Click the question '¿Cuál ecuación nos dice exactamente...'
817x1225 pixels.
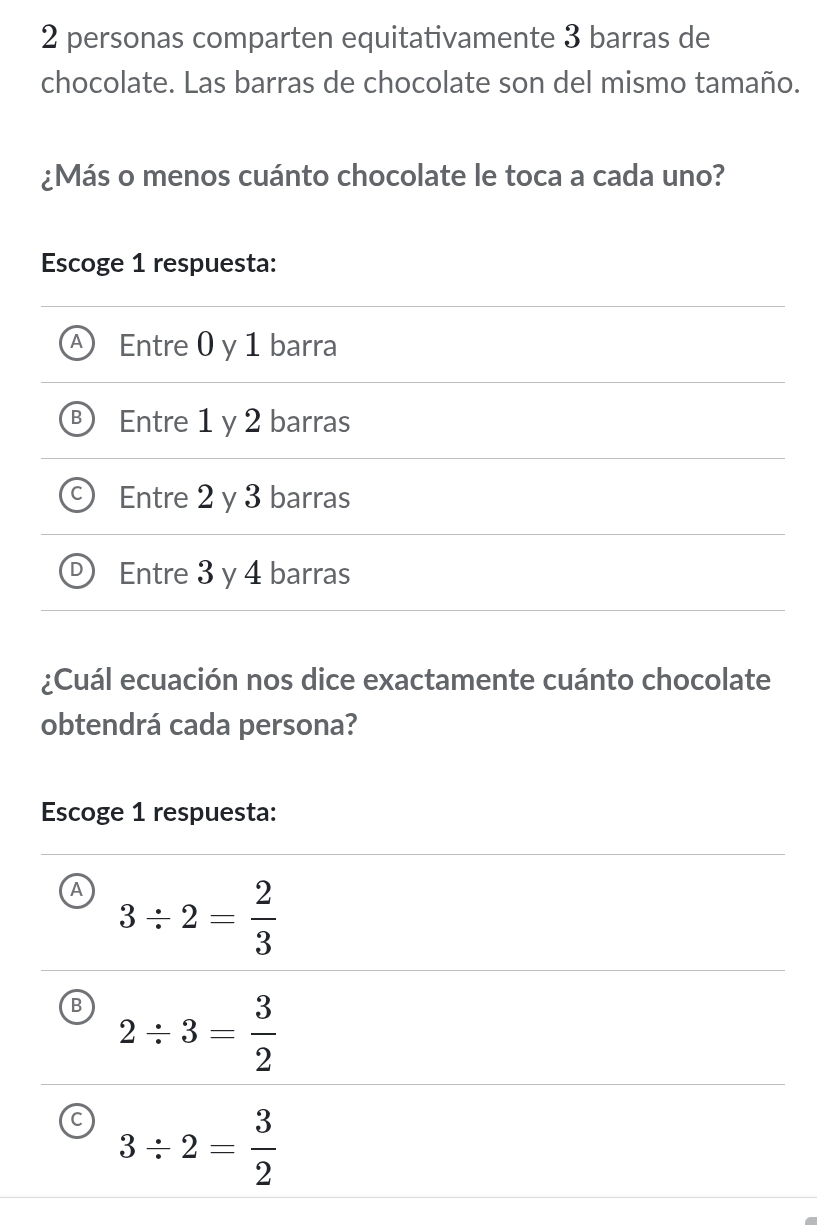click(406, 701)
